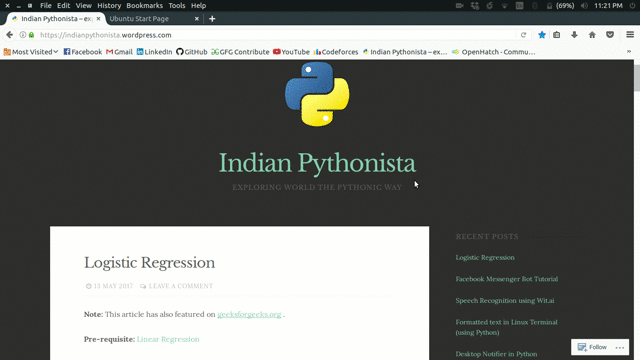Viewport: 640px width, 360px height.
Task: Go back with the browser back arrow
Action: (9, 35)
